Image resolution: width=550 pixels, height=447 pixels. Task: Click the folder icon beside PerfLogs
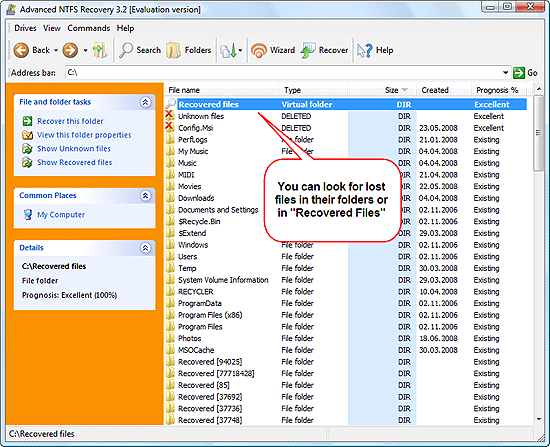170,139
